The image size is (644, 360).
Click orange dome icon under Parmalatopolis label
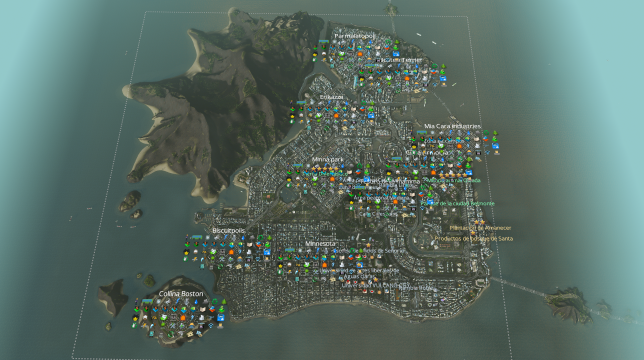360,54
